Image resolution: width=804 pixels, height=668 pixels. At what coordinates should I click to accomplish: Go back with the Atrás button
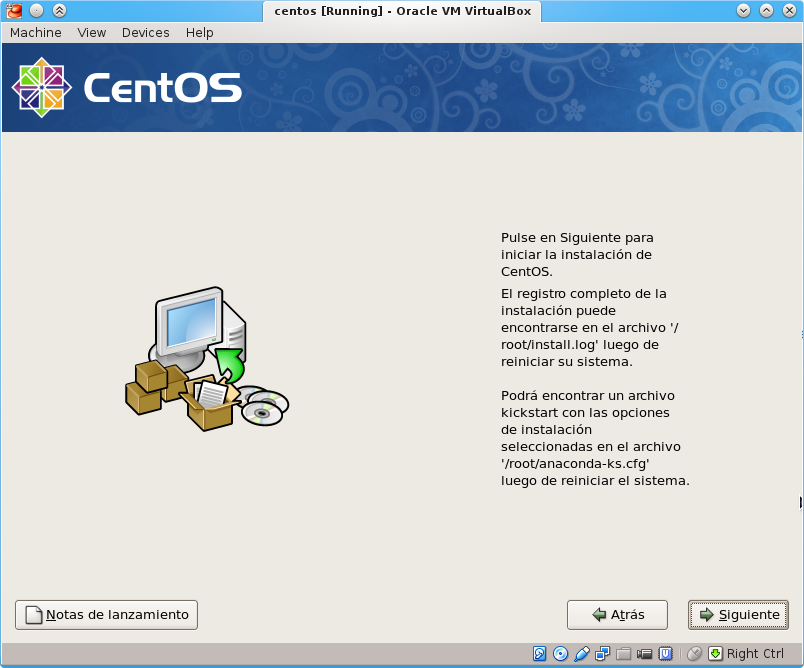617,615
